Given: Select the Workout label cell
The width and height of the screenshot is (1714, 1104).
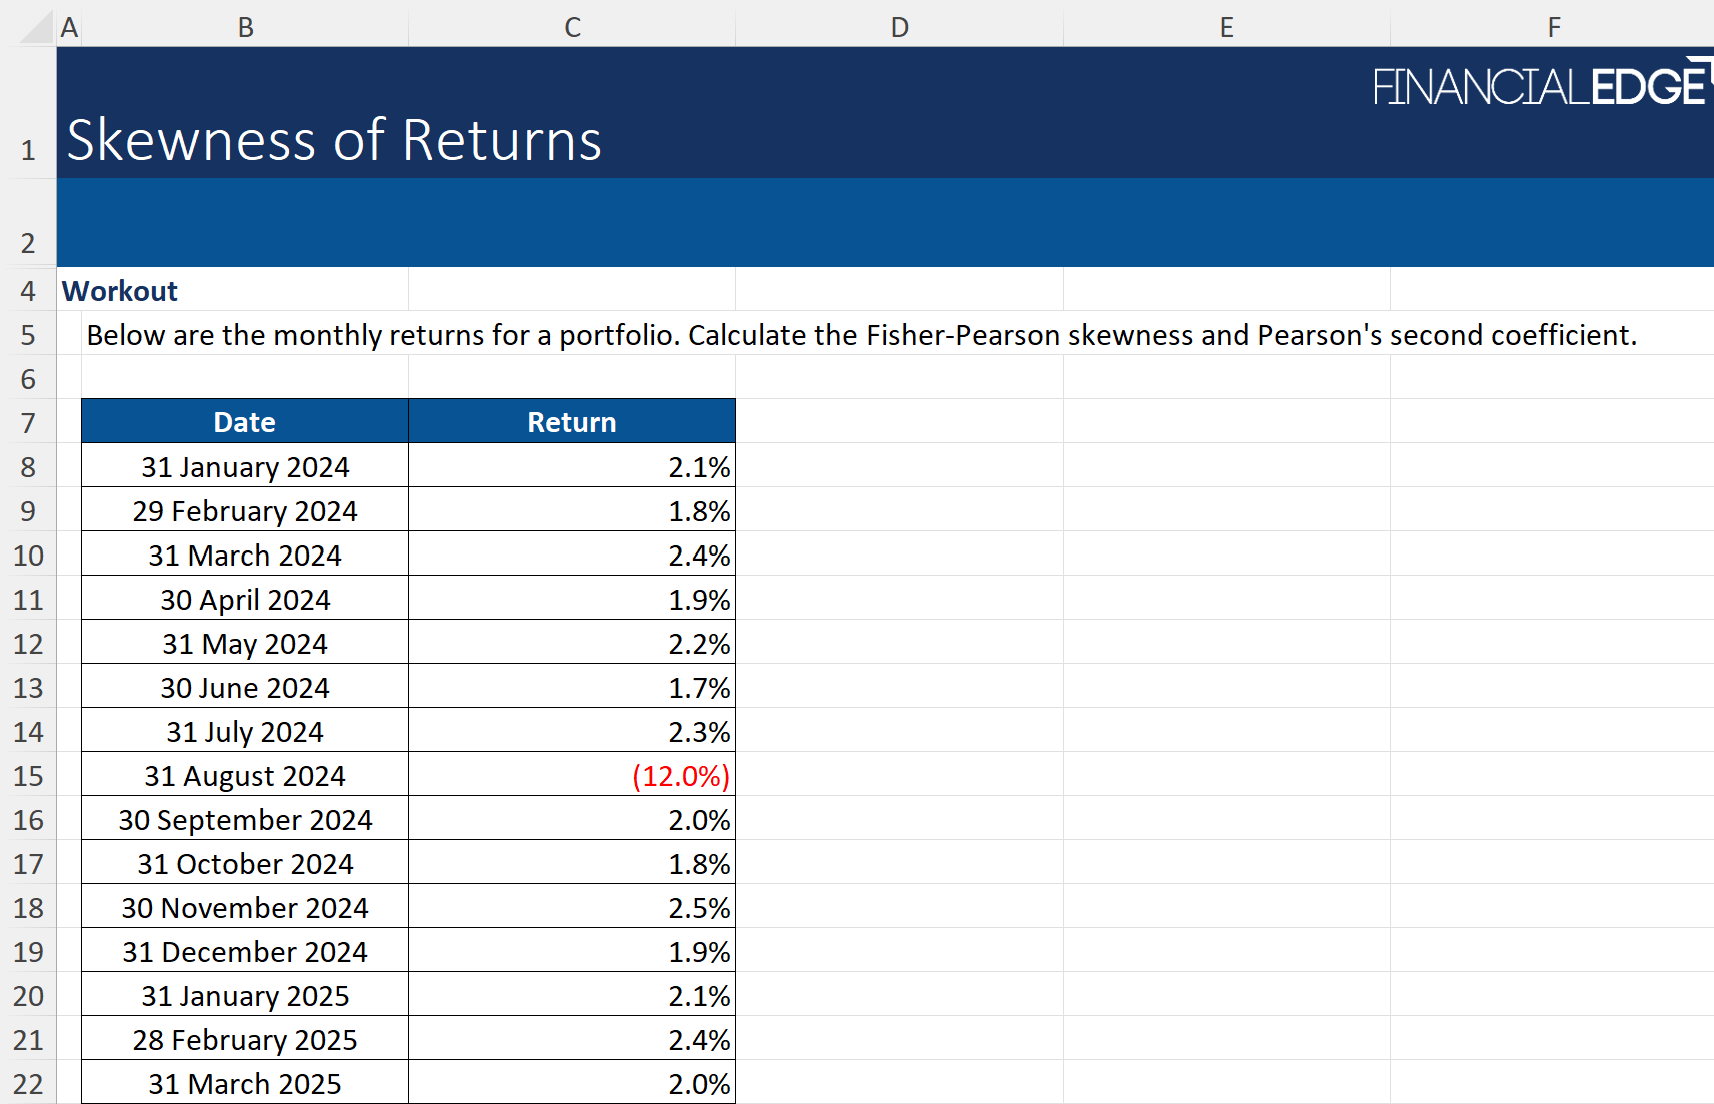Looking at the screenshot, I should pos(120,291).
